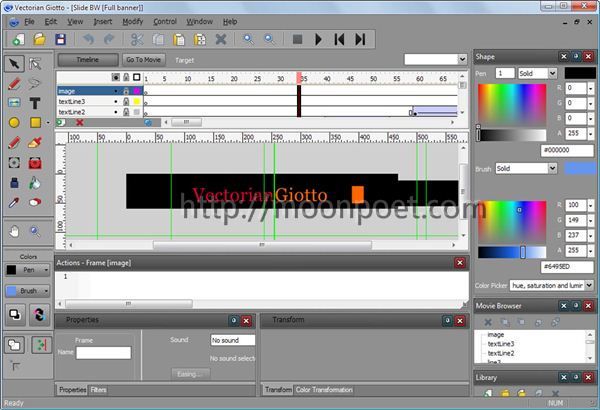Click the pen color black swatch in Shape
600x410 pixels.
[580, 73]
